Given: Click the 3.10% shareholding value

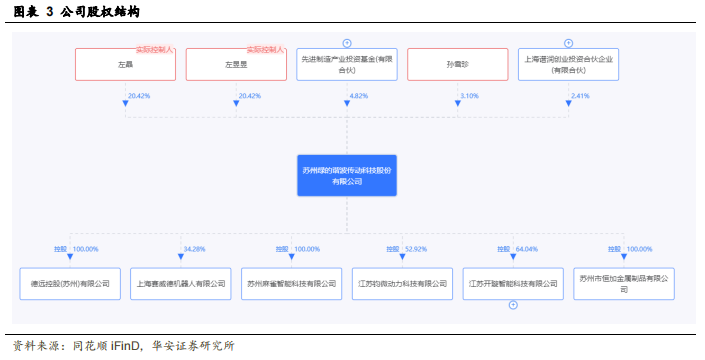Looking at the screenshot, I should pos(469,96).
